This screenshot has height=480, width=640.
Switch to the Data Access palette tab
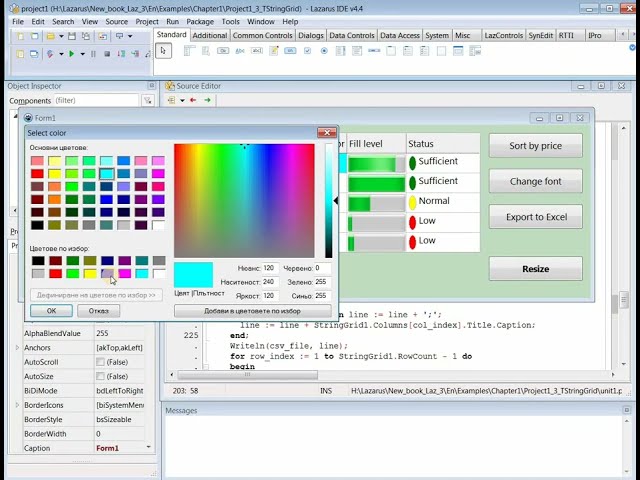[400, 36]
